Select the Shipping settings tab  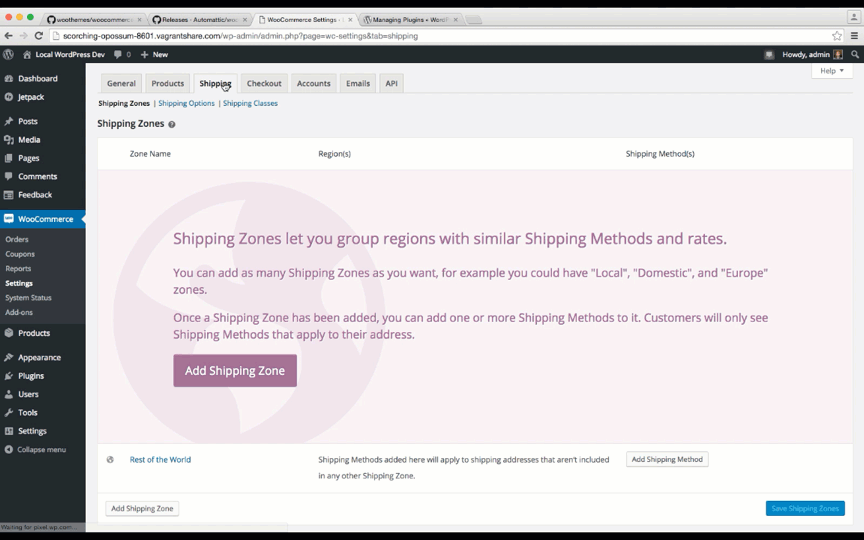tap(215, 83)
